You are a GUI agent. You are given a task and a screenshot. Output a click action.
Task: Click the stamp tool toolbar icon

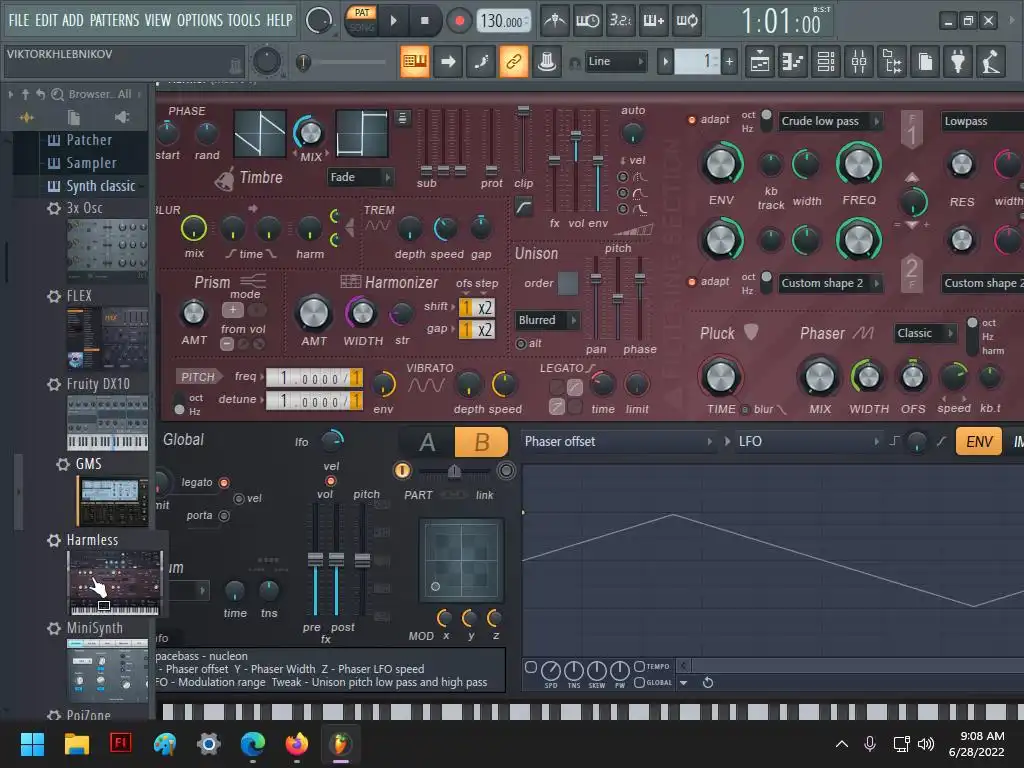547,62
